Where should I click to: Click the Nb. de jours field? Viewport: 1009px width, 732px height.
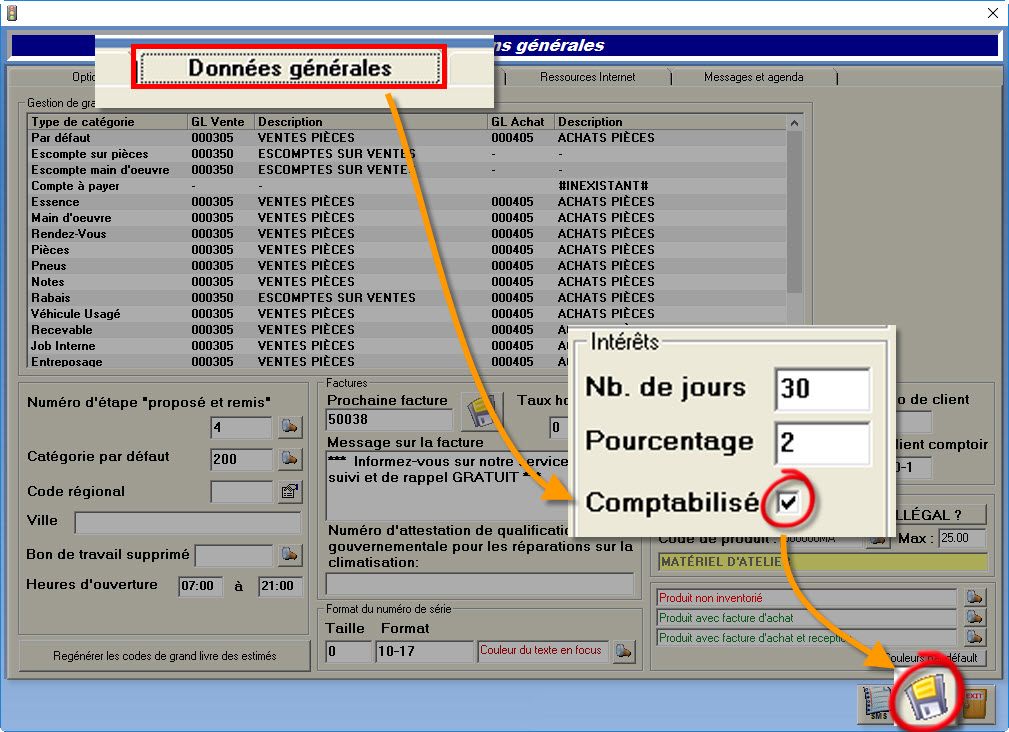[822, 388]
